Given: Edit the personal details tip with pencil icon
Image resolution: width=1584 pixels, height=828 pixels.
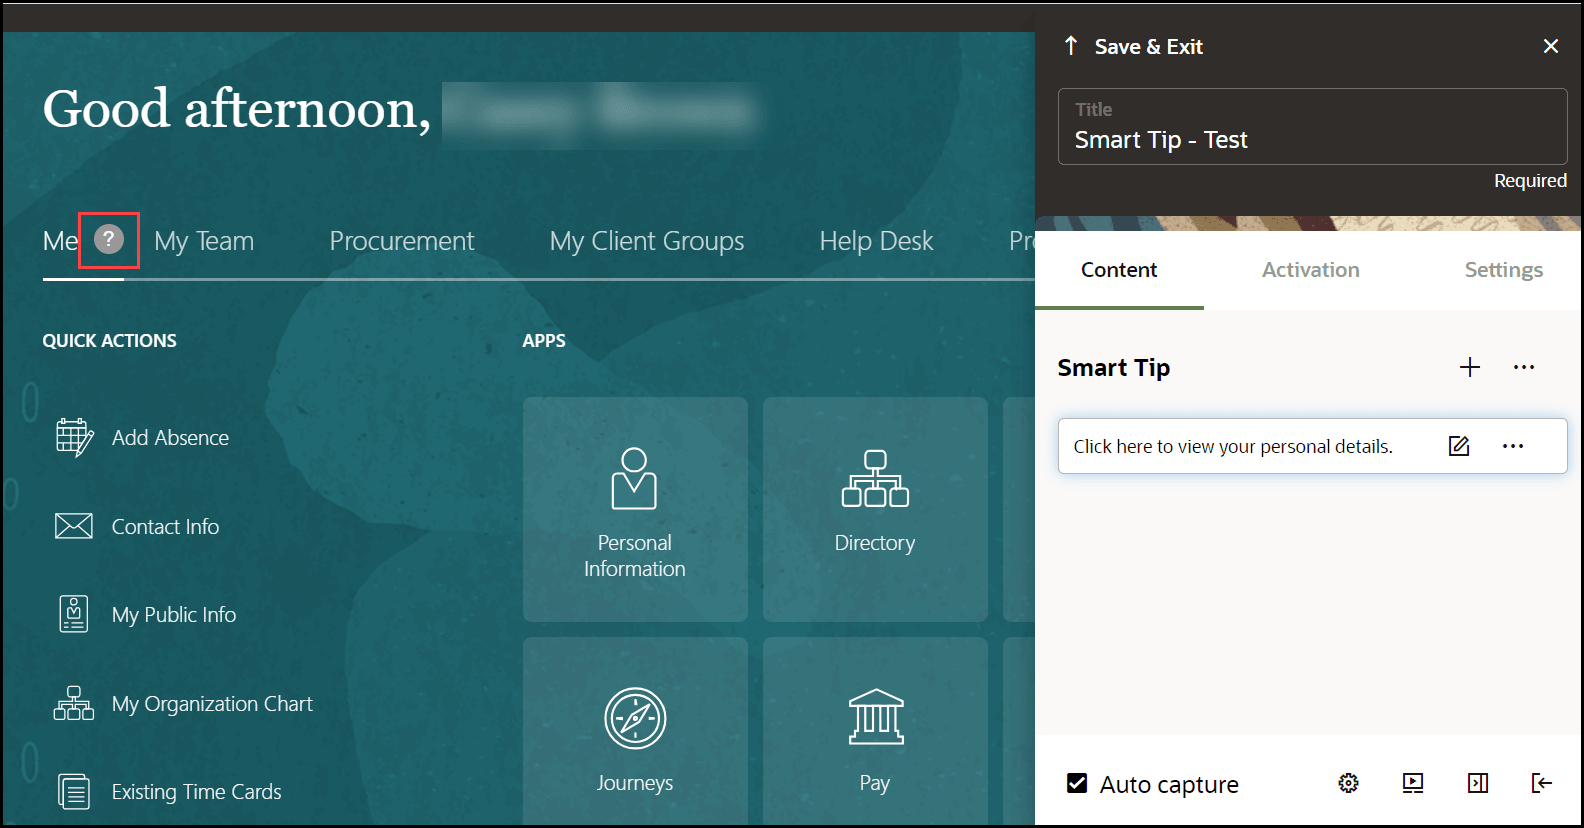Looking at the screenshot, I should tap(1459, 446).
